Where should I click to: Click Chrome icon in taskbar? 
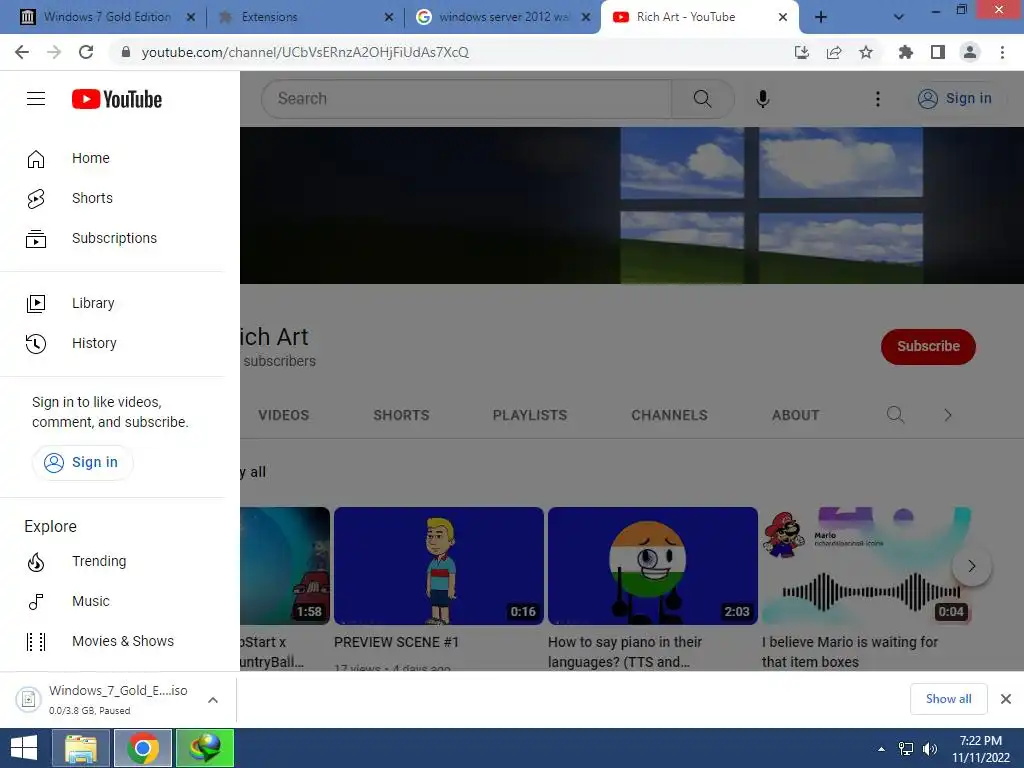tap(143, 748)
